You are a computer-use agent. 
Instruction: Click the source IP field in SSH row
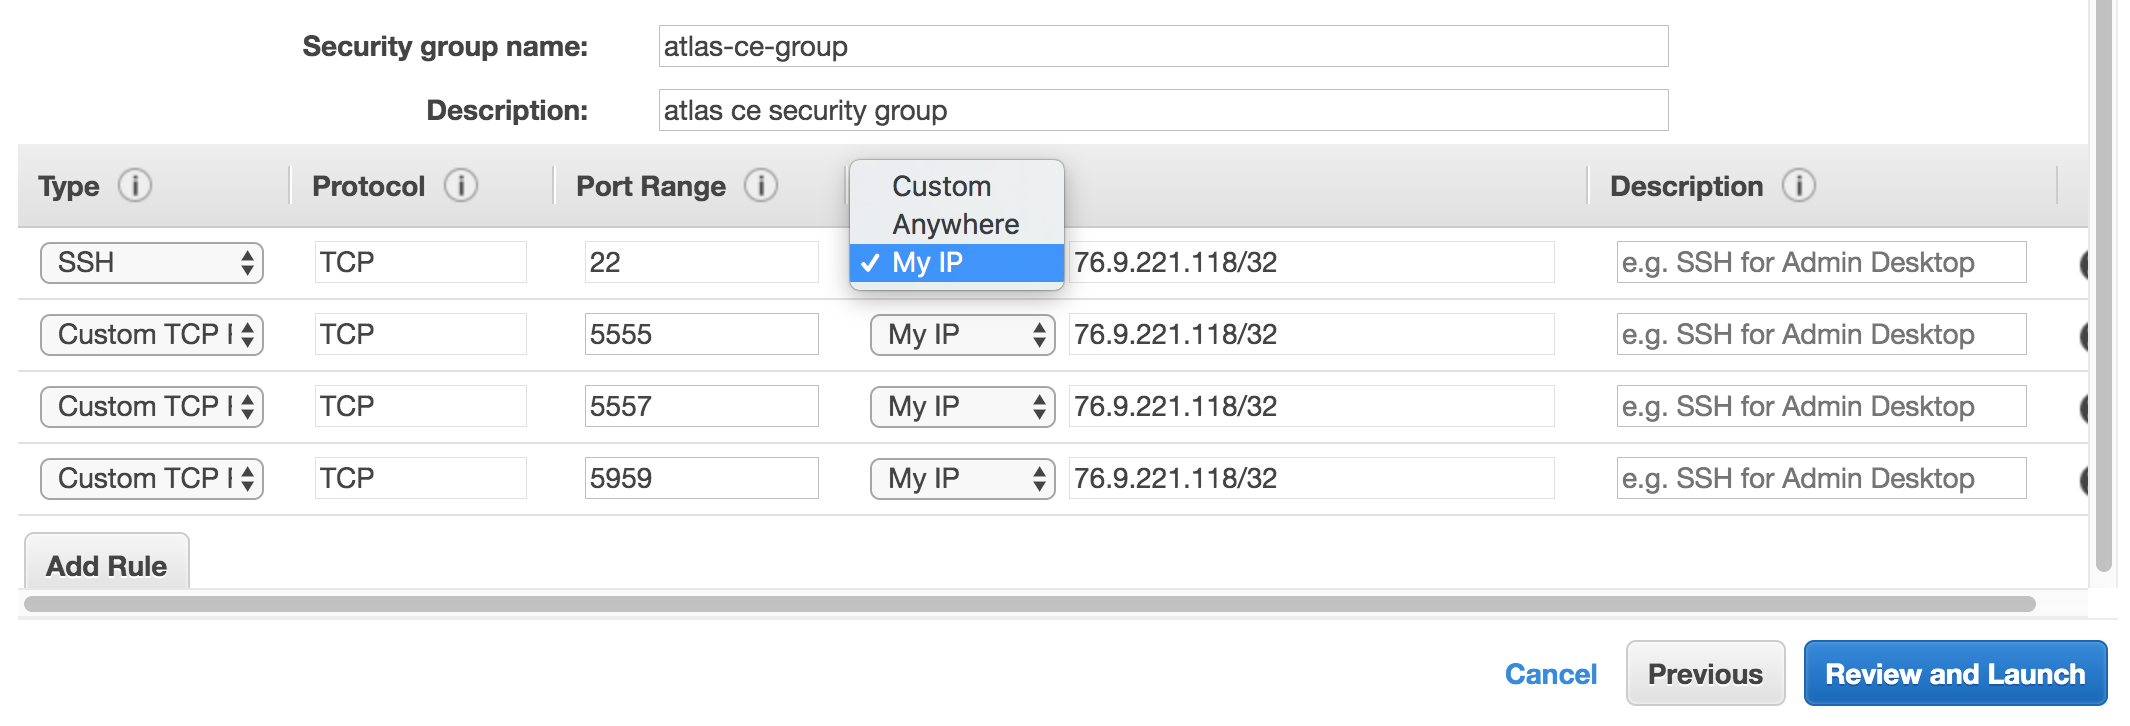pos(1311,263)
